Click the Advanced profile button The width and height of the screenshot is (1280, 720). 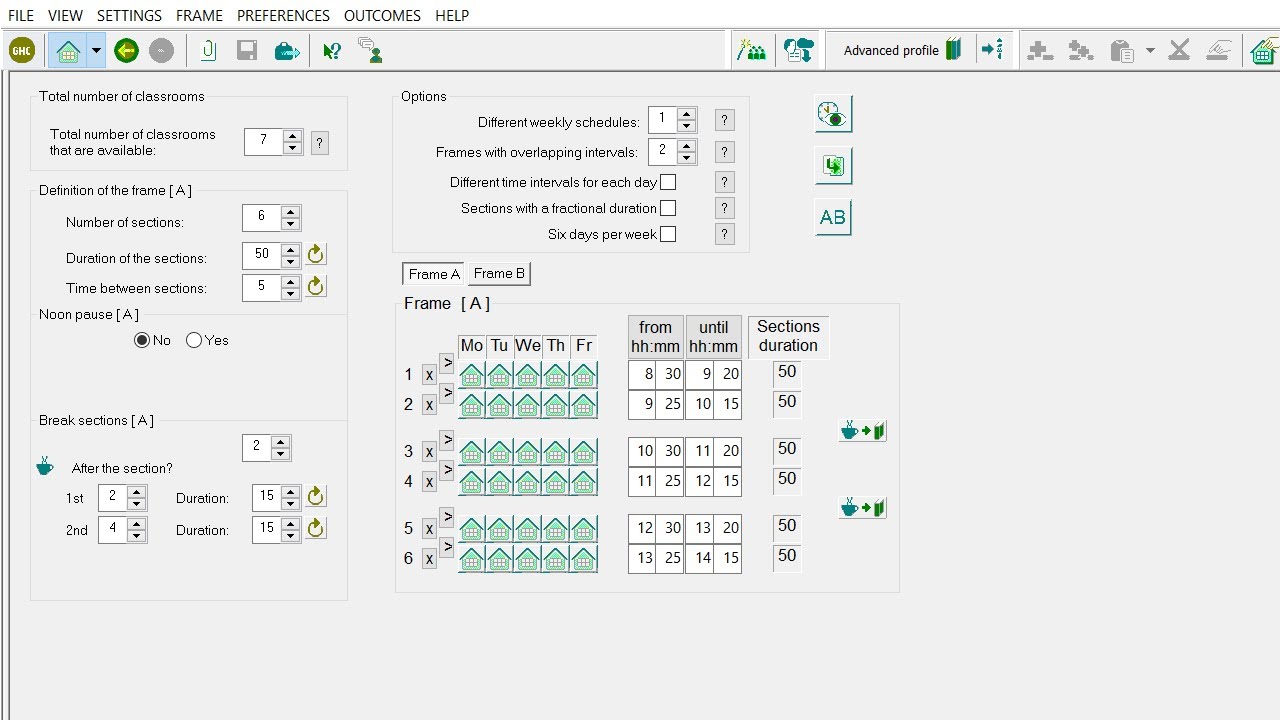[x=902, y=50]
